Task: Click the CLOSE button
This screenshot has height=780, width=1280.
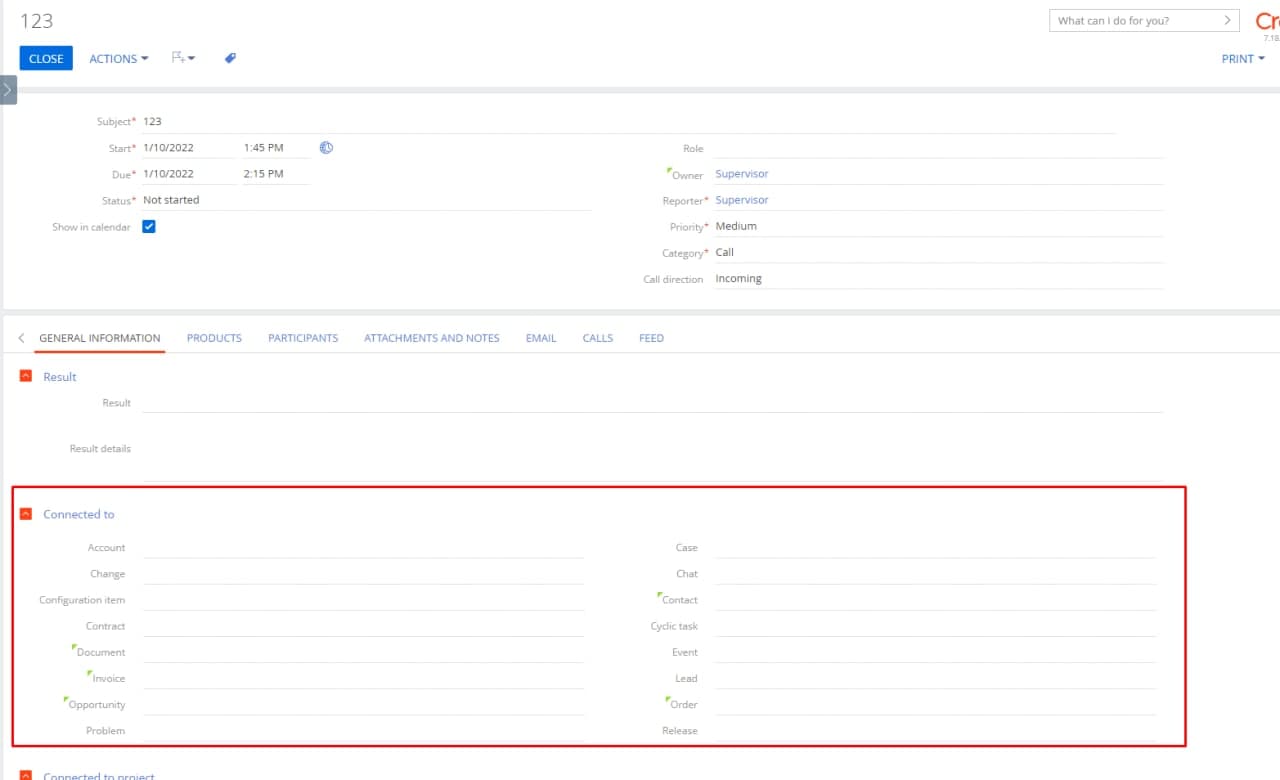Action: [x=46, y=59]
